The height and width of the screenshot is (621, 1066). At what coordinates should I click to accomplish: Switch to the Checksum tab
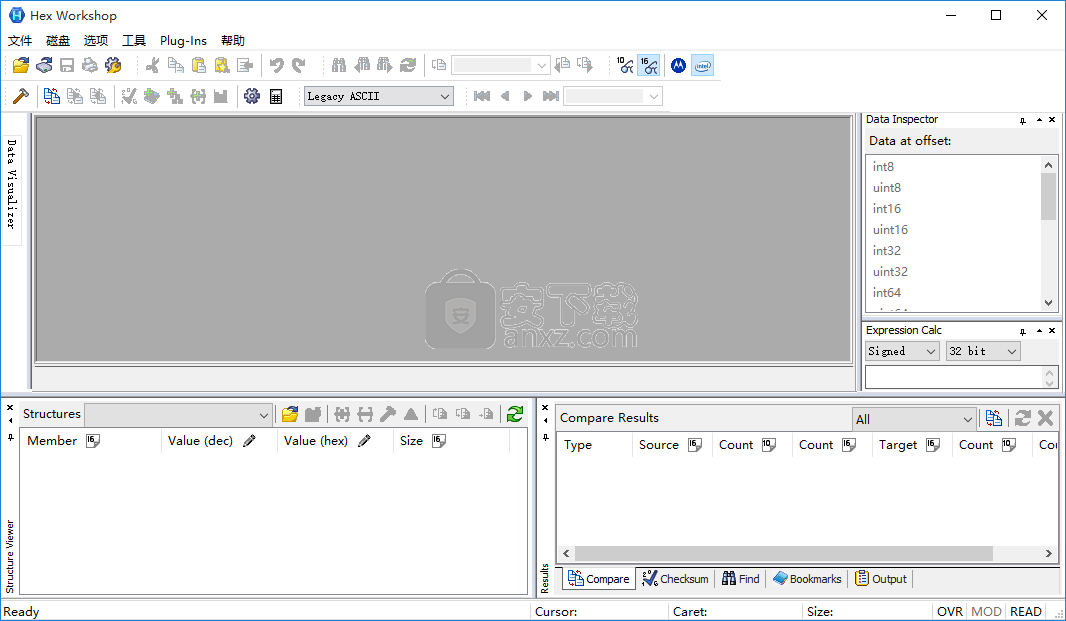pos(675,579)
